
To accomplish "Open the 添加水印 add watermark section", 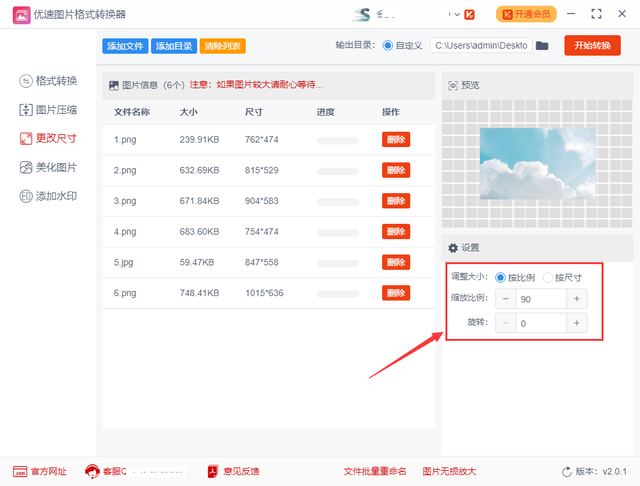I will click(48, 196).
